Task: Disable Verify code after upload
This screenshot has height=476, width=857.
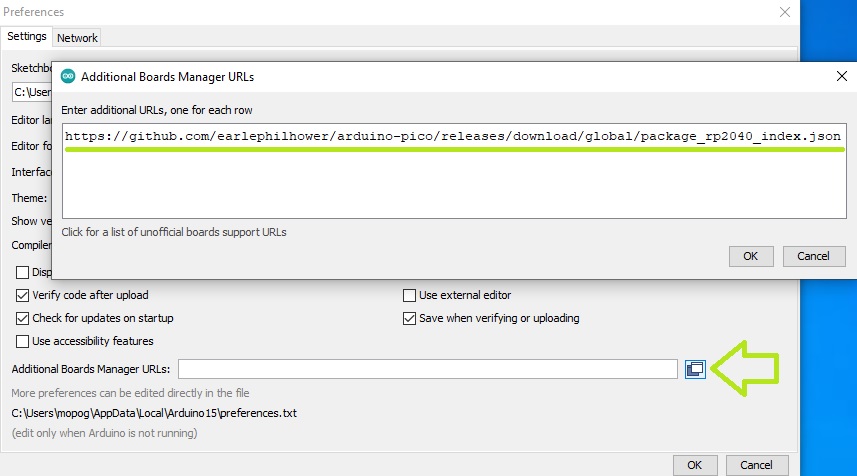Action: click(24, 296)
